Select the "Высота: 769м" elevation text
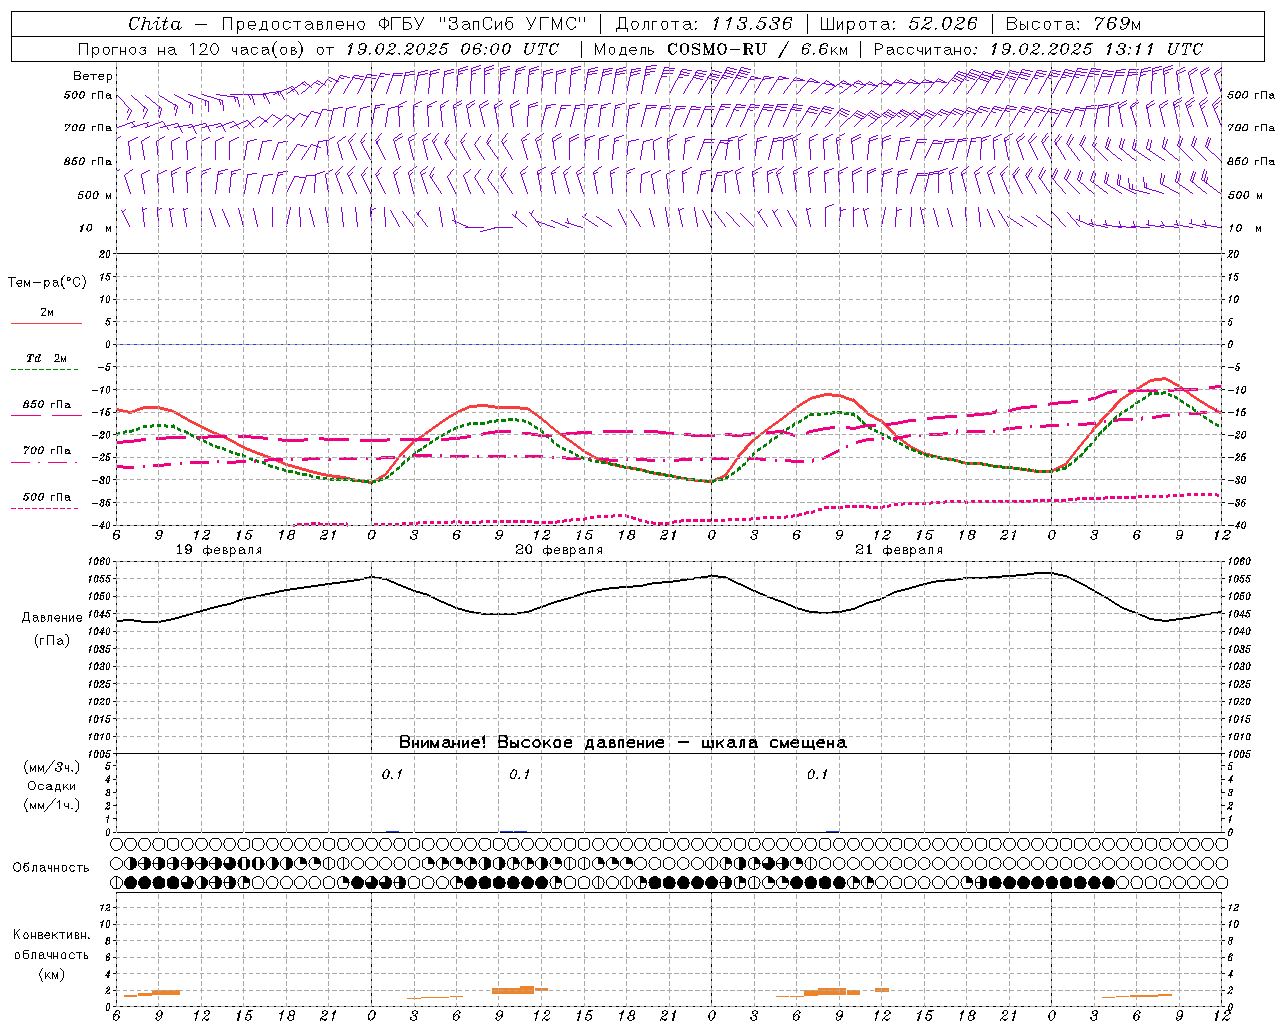The width and height of the screenshot is (1280, 1024). (1073, 24)
